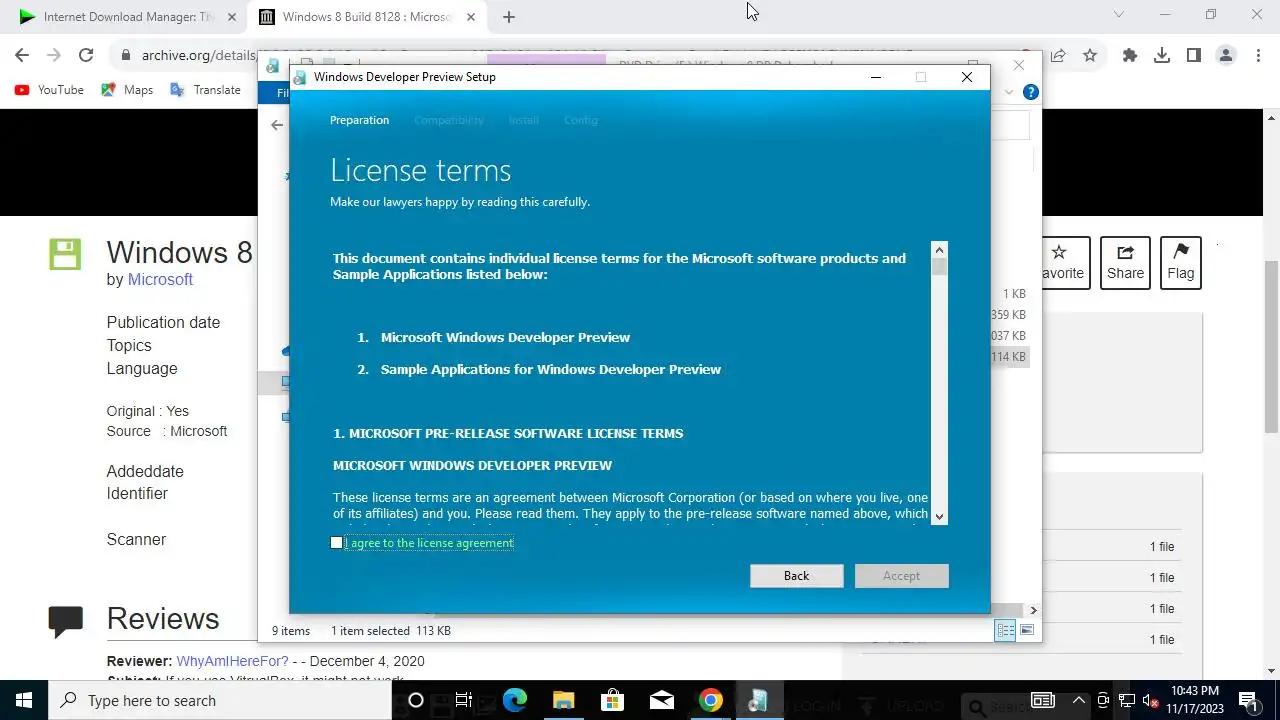The width and height of the screenshot is (1280, 720).
Task: Bookmark this page with the star icon
Action: tap(1090, 56)
